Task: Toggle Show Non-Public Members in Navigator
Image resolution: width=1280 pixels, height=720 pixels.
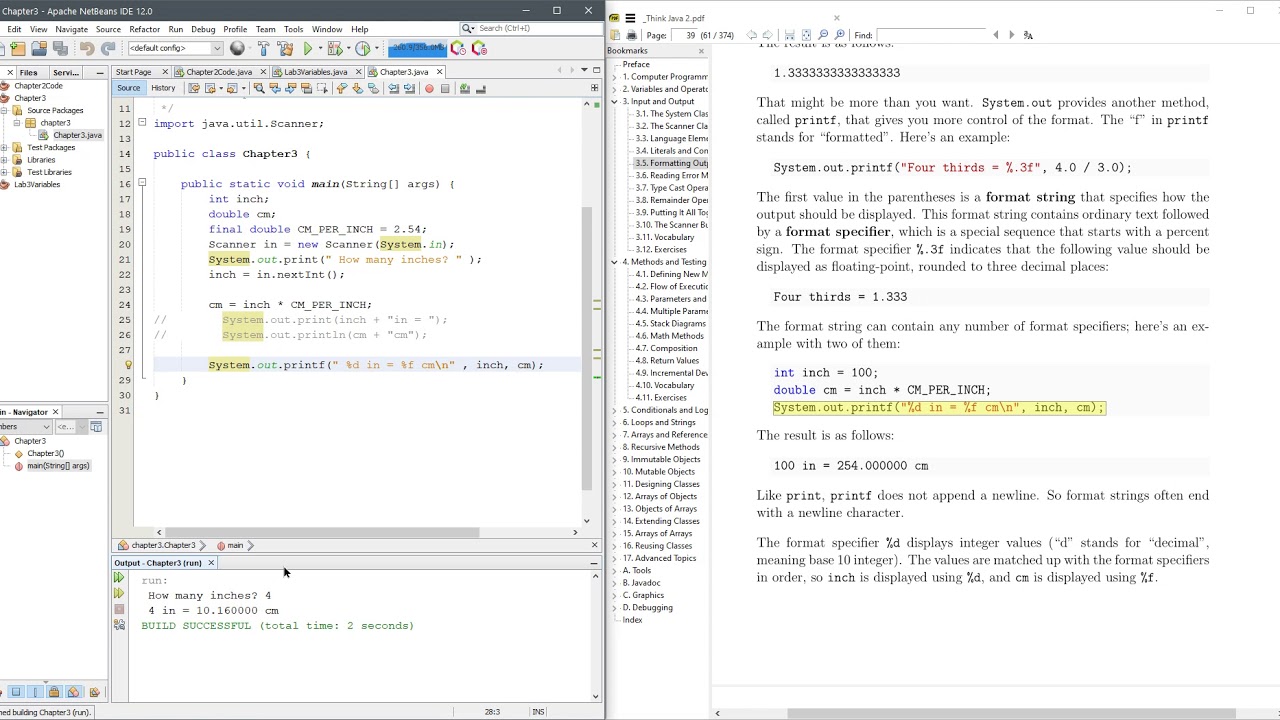Action: (x=54, y=692)
